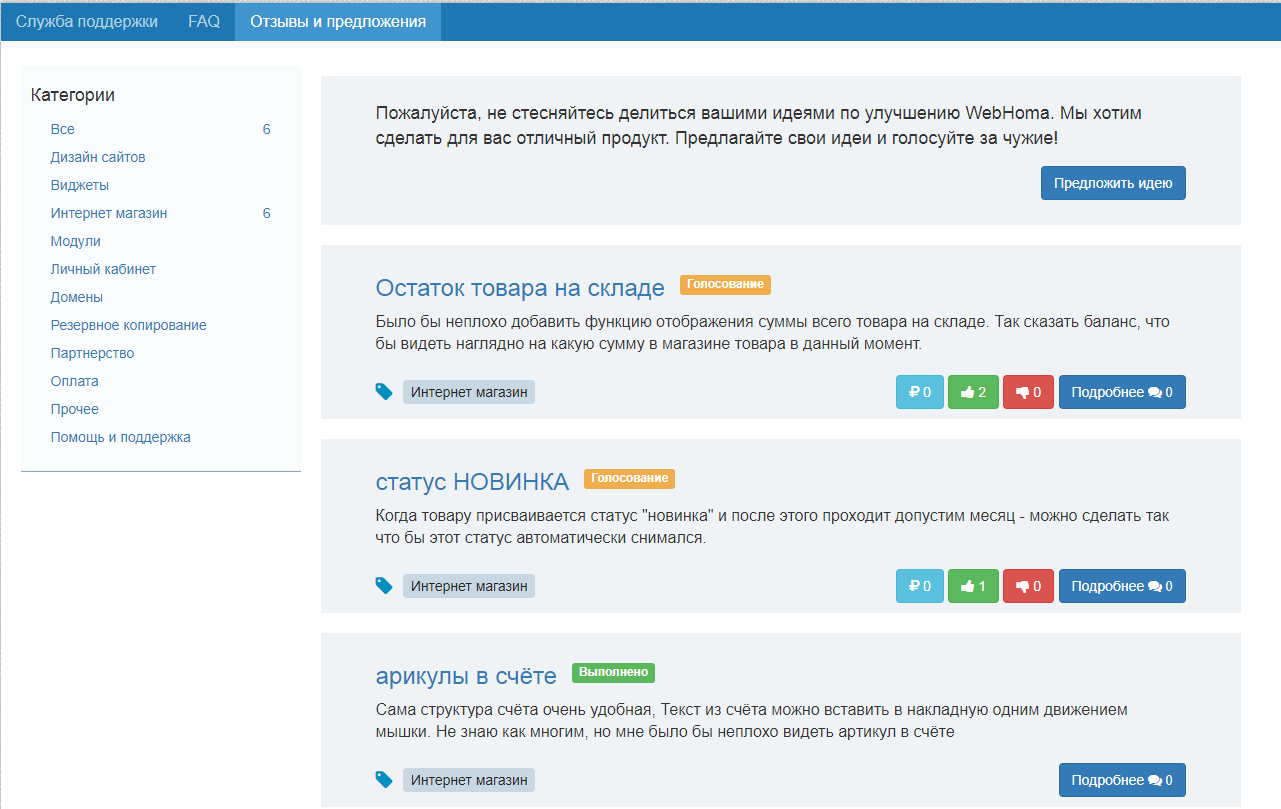Open Подробнее for статус НОВИНКА

coord(1122,586)
